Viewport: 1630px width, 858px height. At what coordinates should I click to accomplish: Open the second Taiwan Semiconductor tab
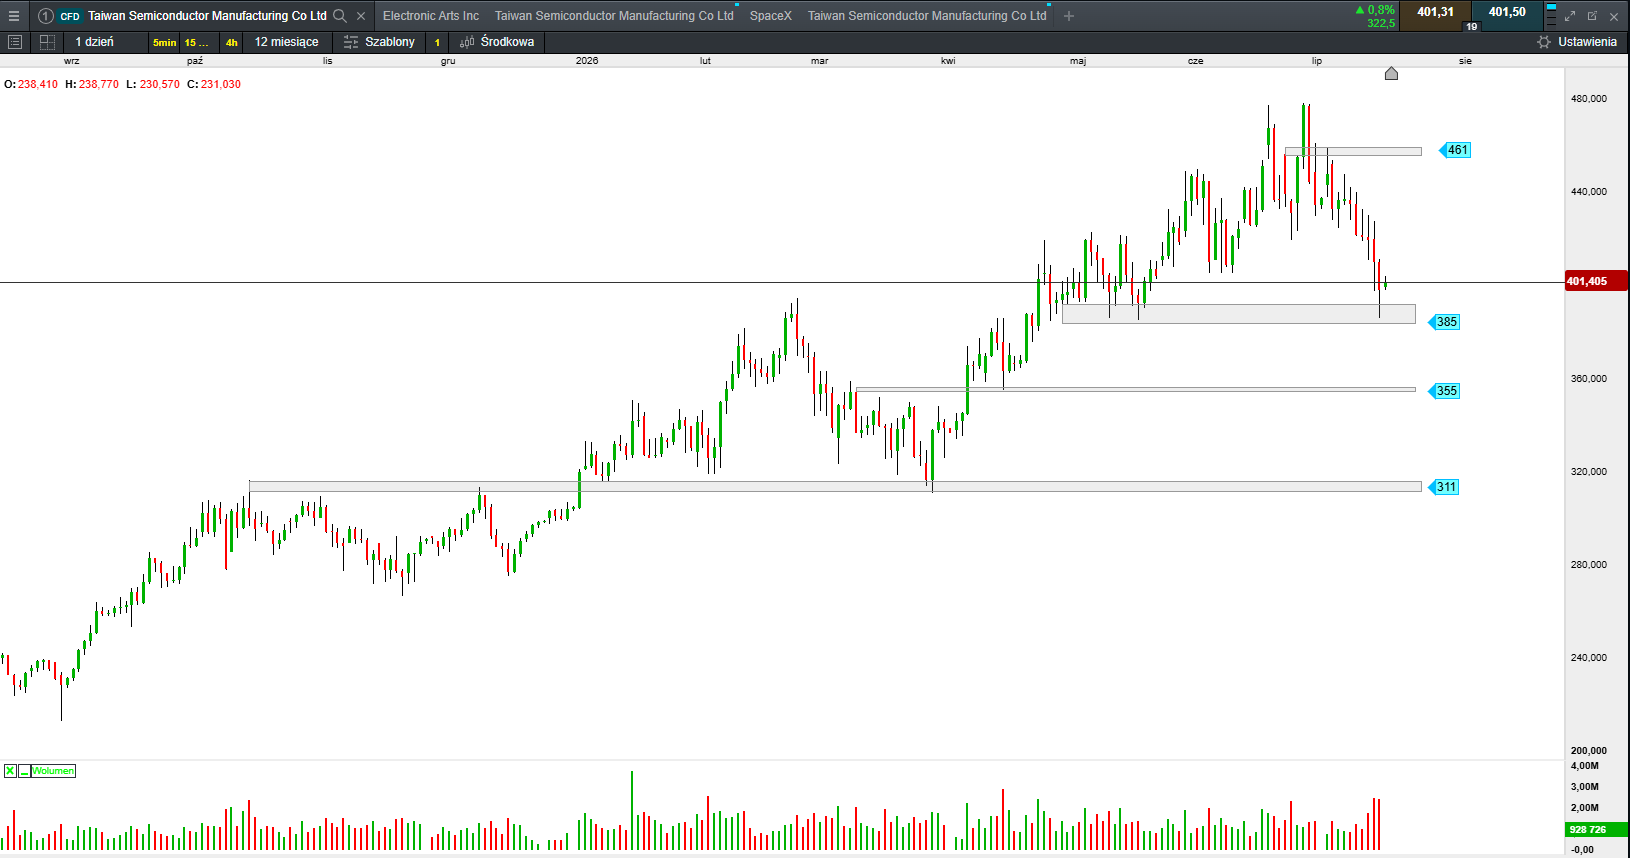pos(614,16)
